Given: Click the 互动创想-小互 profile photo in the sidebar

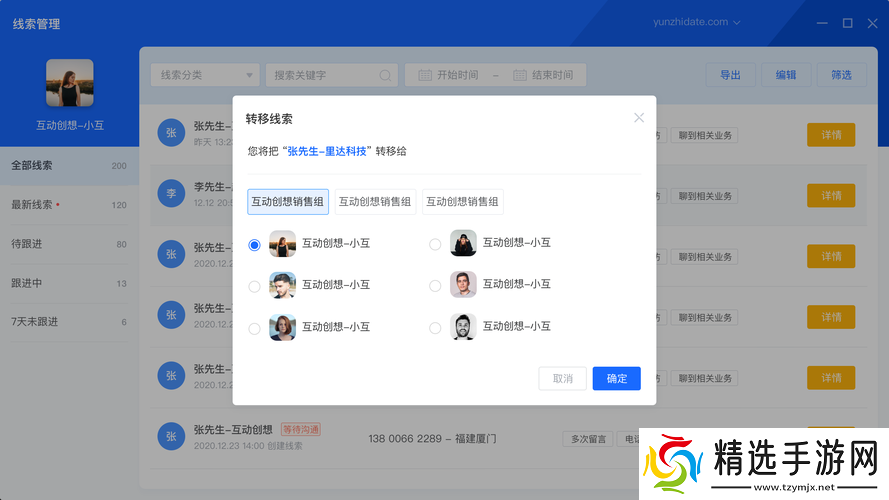Looking at the screenshot, I should (x=70, y=83).
